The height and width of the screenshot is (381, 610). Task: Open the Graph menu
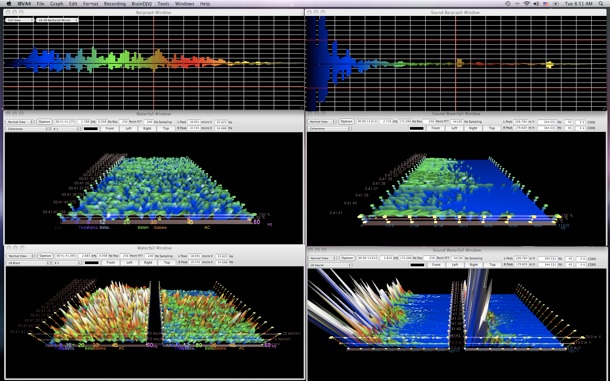[x=56, y=4]
